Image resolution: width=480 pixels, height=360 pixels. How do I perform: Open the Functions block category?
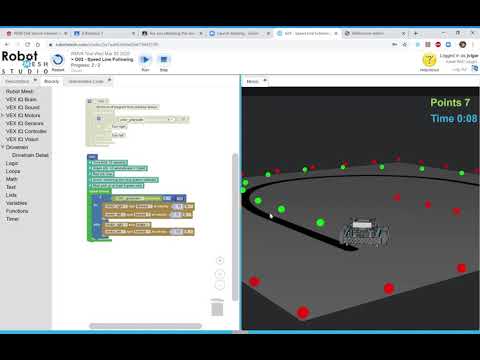(x=17, y=211)
